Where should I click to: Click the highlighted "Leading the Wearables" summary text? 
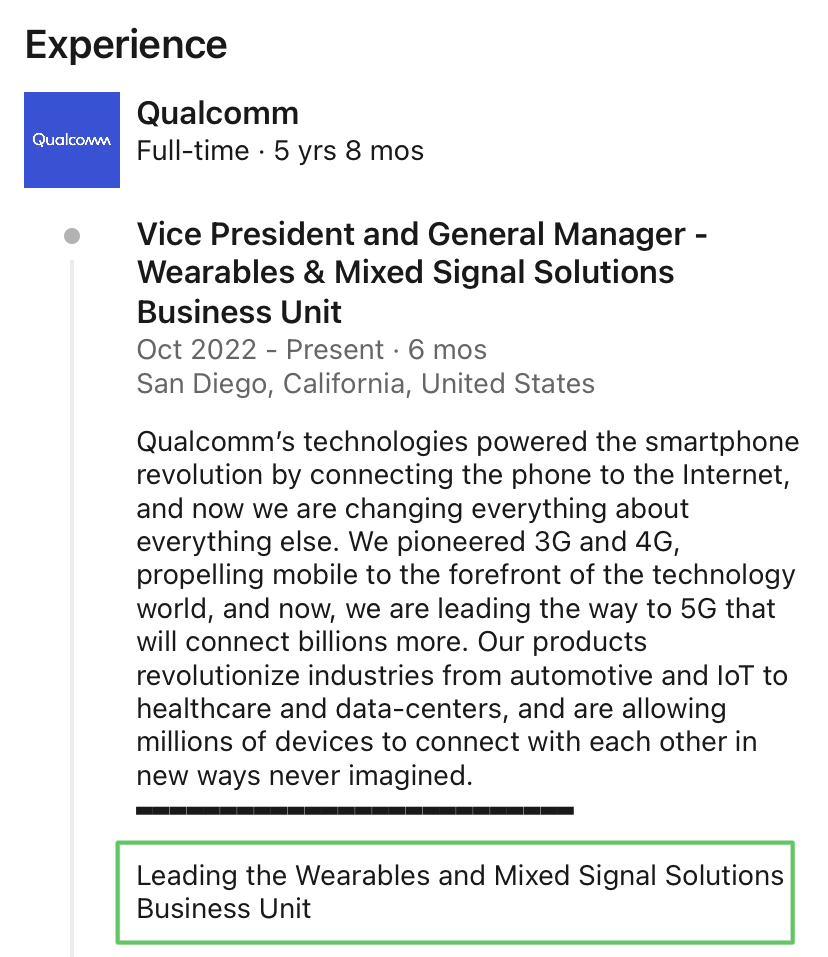pos(459,892)
